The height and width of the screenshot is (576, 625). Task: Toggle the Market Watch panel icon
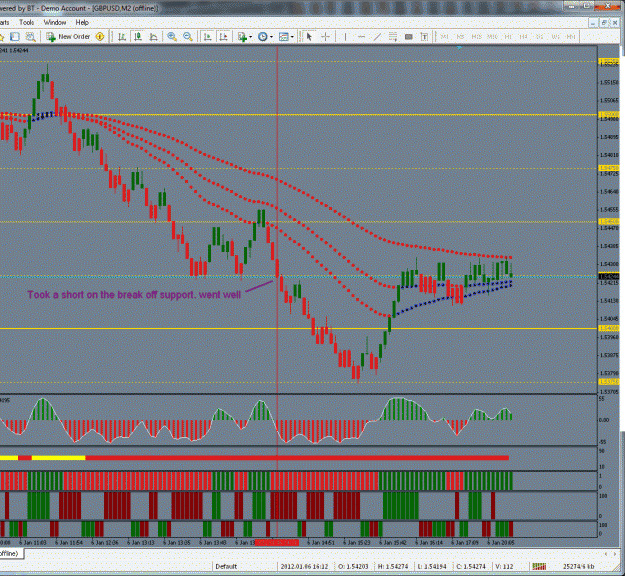(15, 37)
